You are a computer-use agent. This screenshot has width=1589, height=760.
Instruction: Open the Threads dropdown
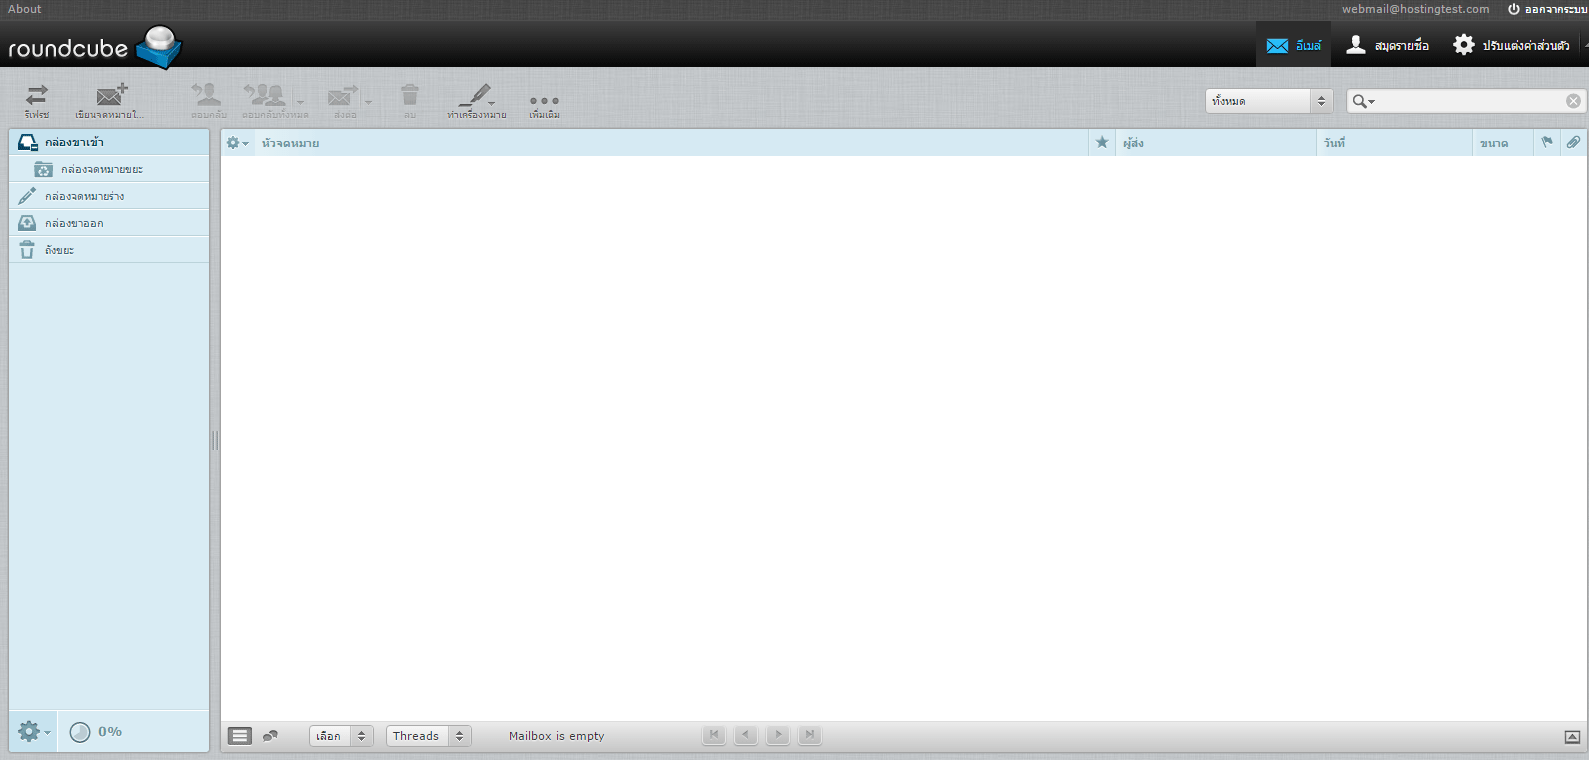[x=428, y=736]
